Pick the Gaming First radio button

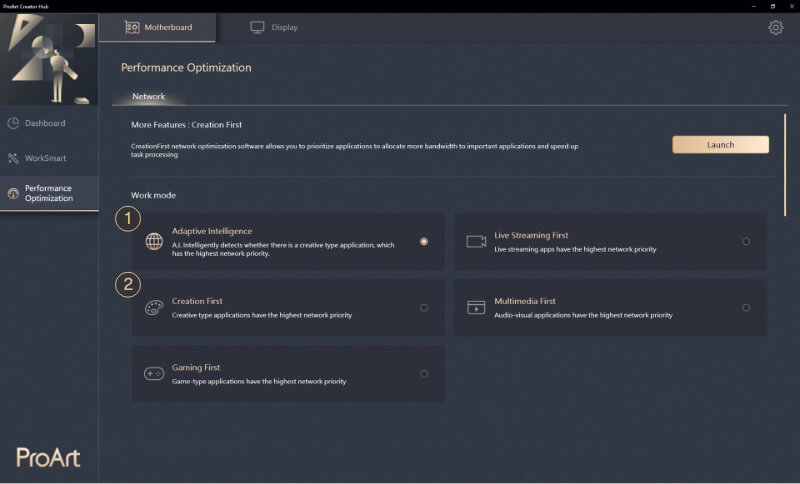pyautogui.click(x=424, y=373)
